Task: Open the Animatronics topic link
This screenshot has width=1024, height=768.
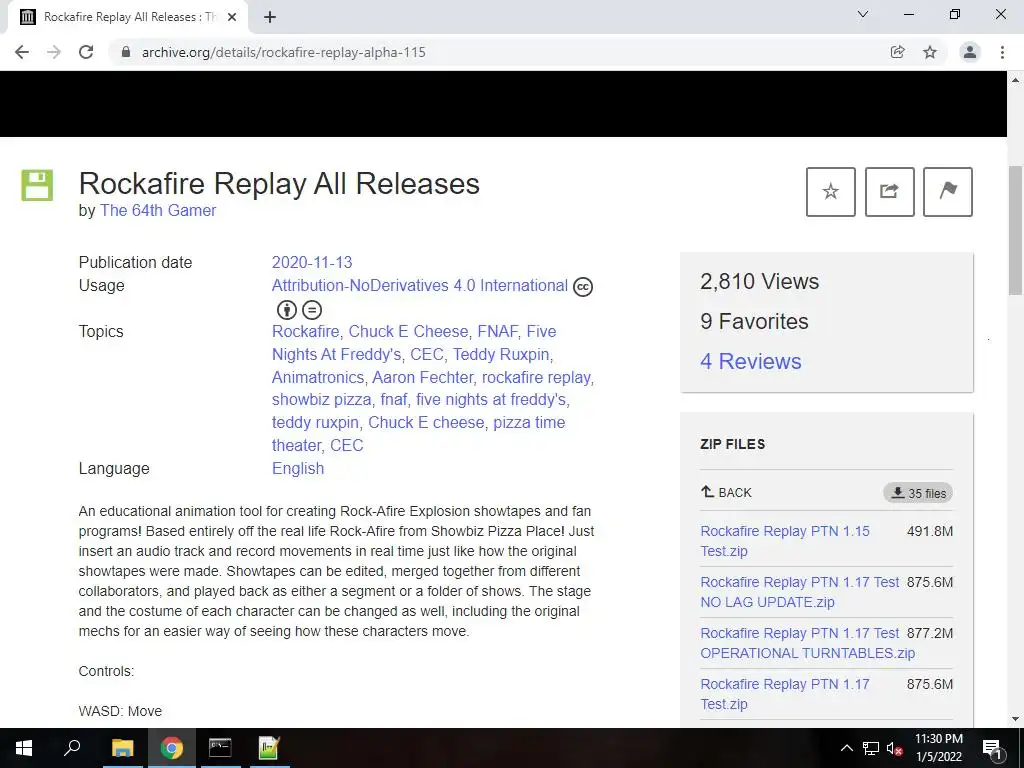Action: 318,377
